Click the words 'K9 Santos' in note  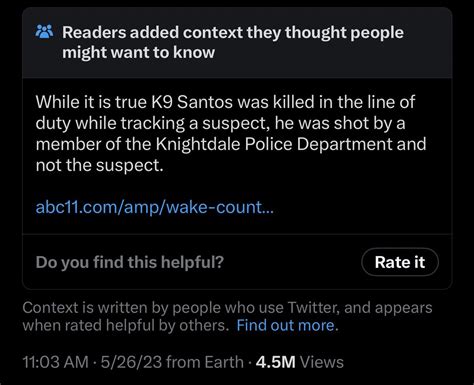click(192, 102)
